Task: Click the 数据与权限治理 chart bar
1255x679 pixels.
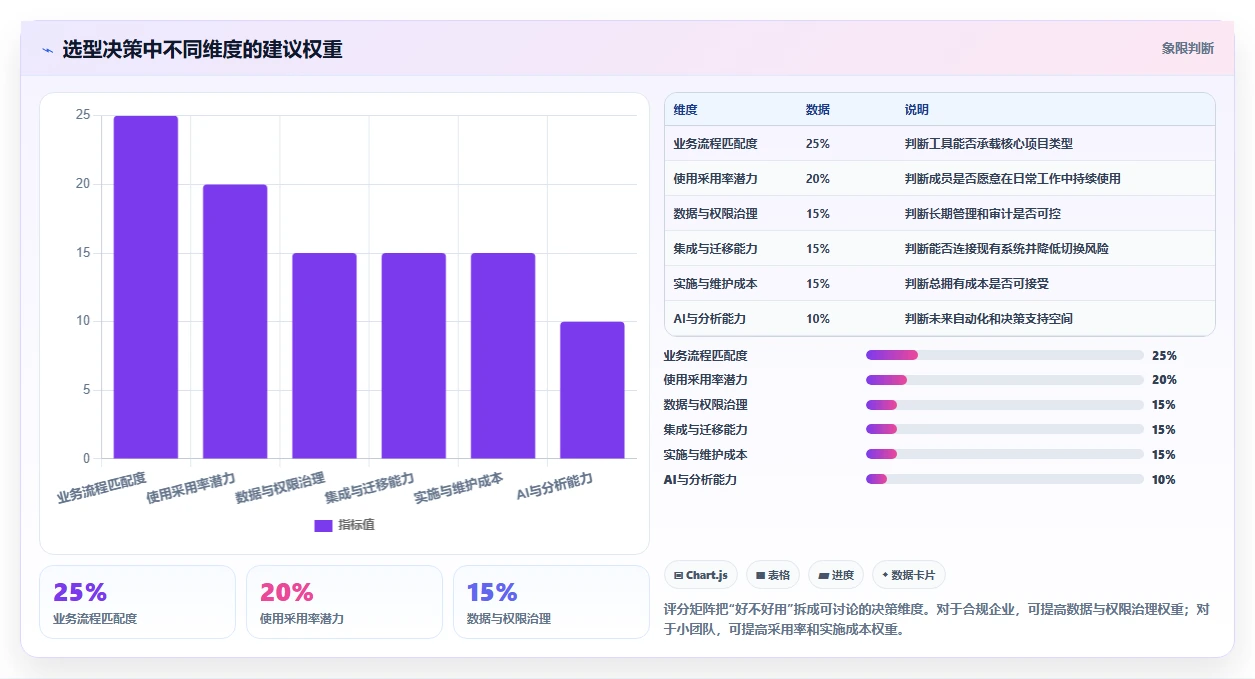Action: (x=324, y=356)
